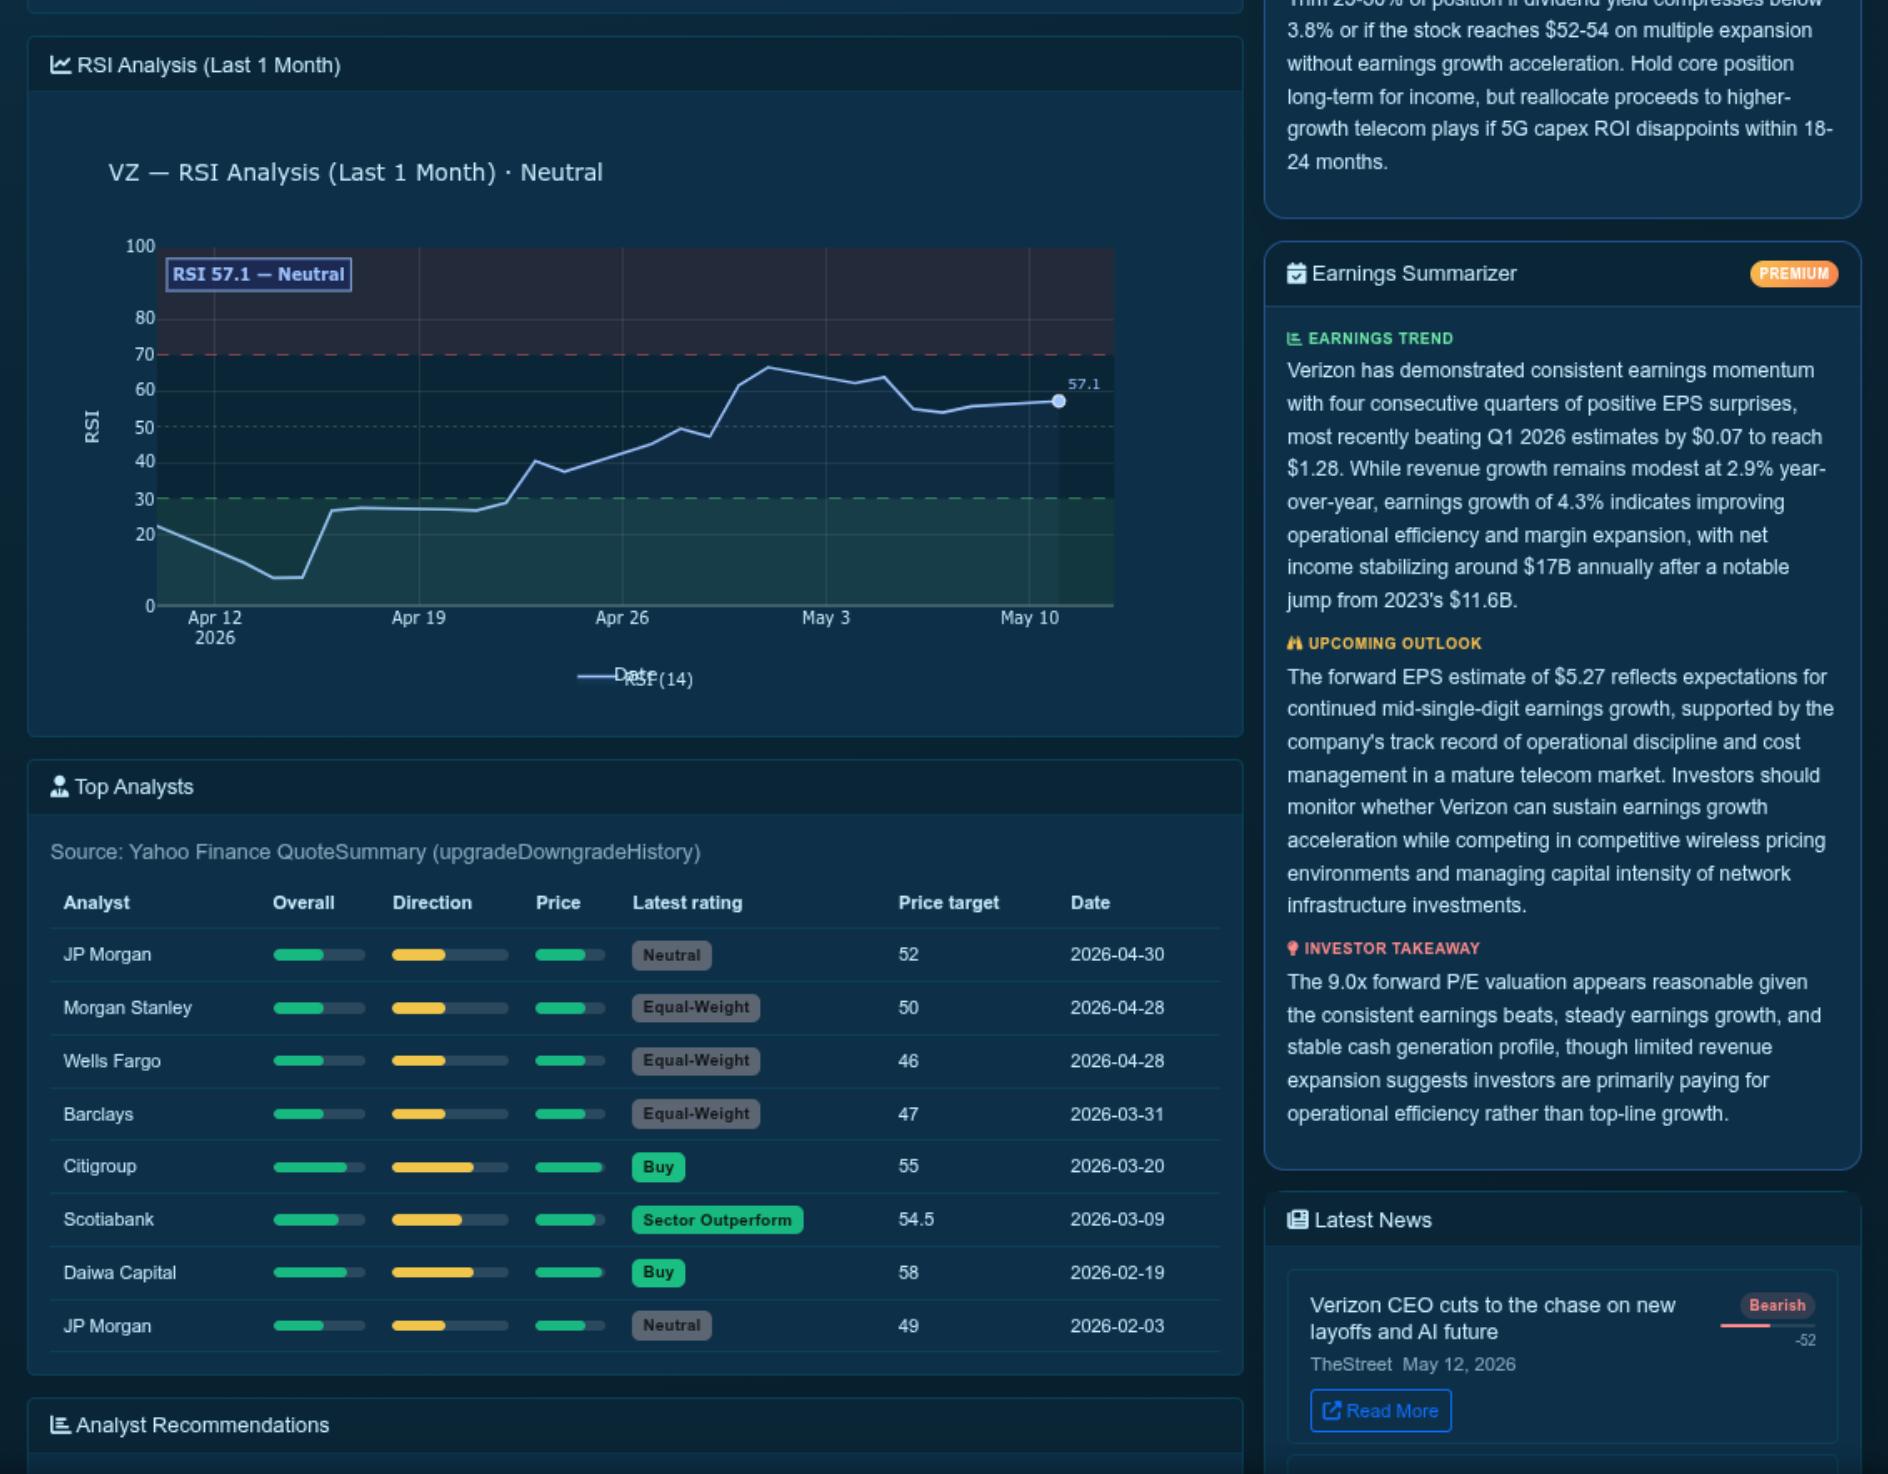Click the Bearish sentiment badge
The width and height of the screenshot is (1888, 1474).
(x=1777, y=1305)
